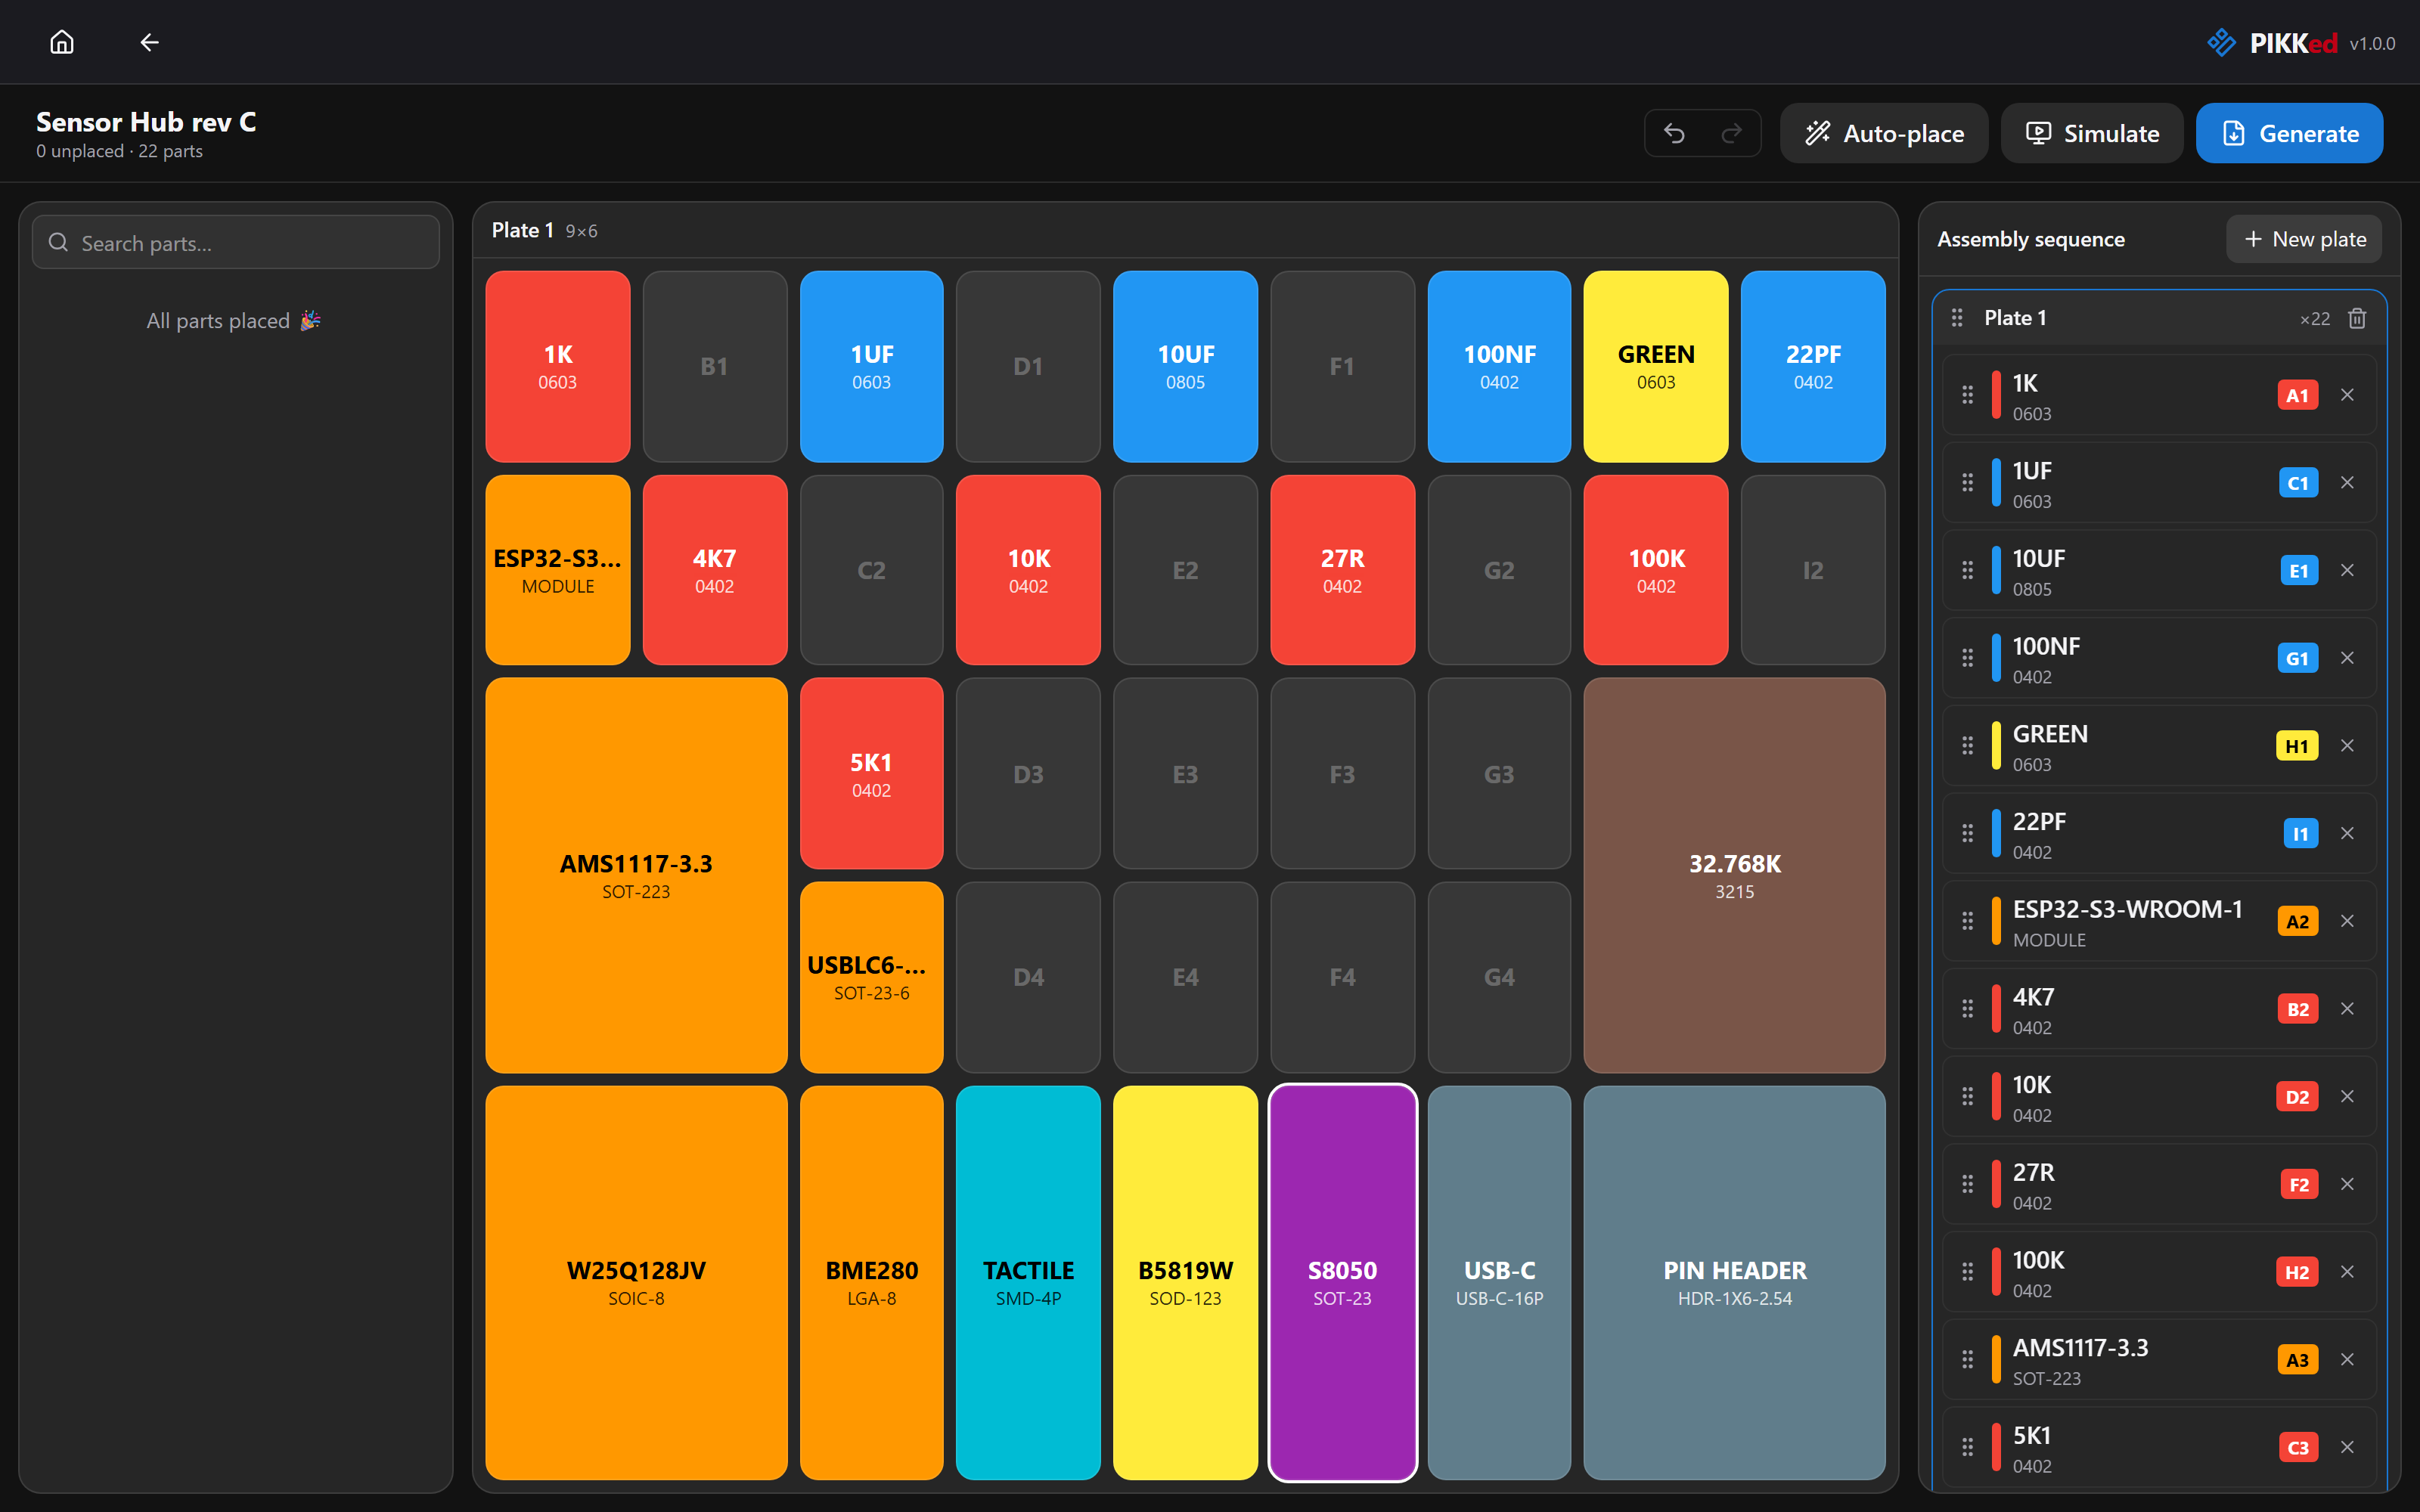
Task: Click the AMS1117-3.3 SOT-223 tile
Action: (636, 876)
